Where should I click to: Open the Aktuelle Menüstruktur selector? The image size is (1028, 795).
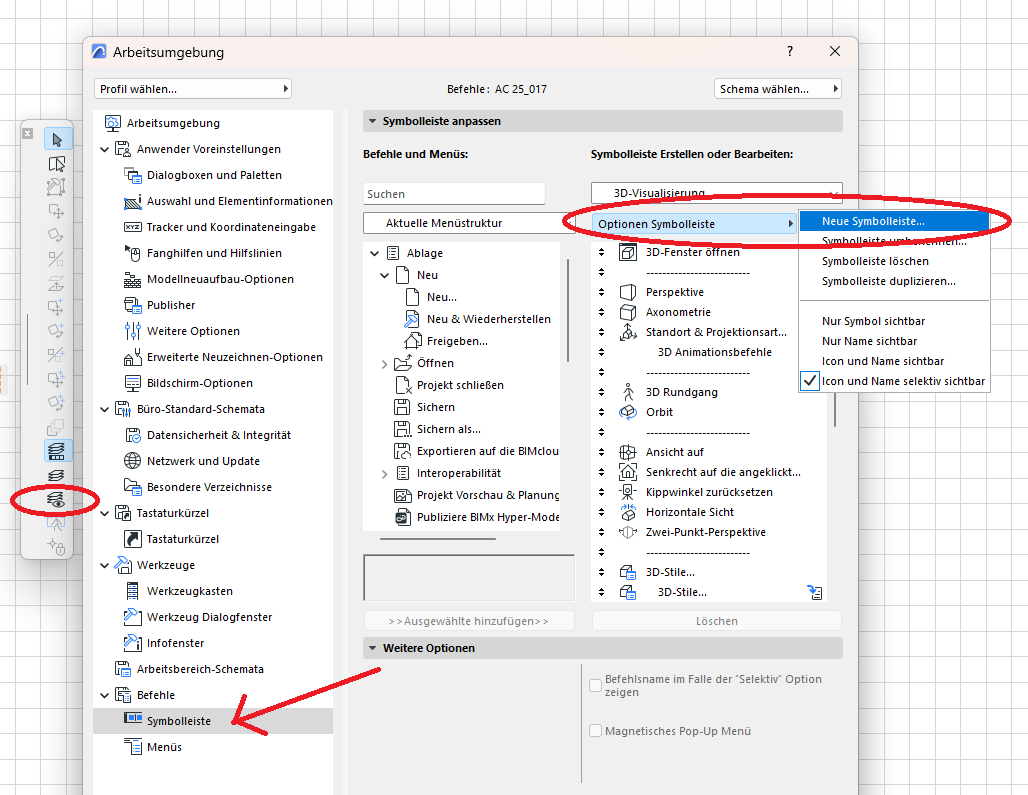pos(469,223)
